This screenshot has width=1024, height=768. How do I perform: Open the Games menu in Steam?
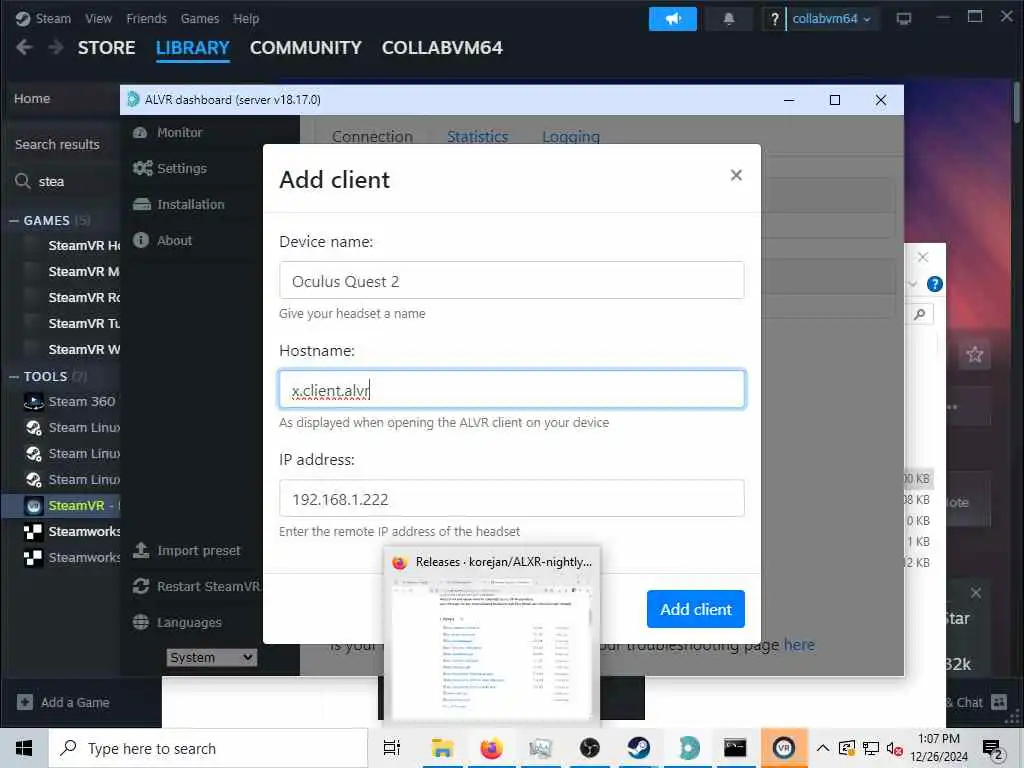point(200,18)
